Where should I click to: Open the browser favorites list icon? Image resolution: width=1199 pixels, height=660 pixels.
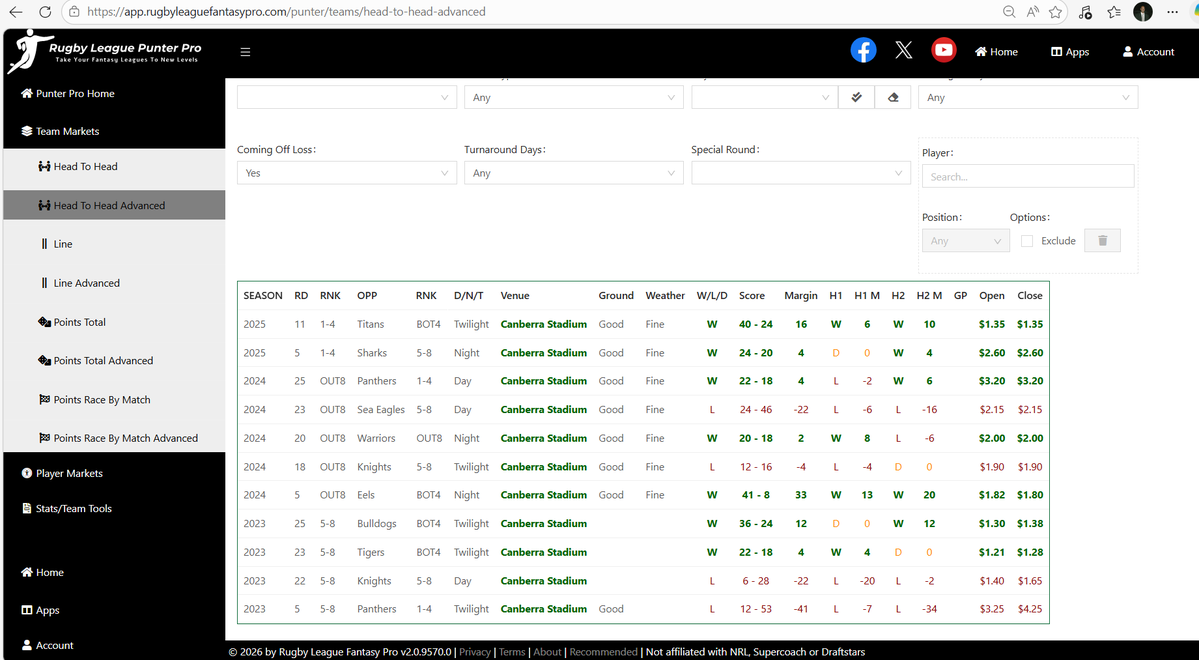point(1114,11)
